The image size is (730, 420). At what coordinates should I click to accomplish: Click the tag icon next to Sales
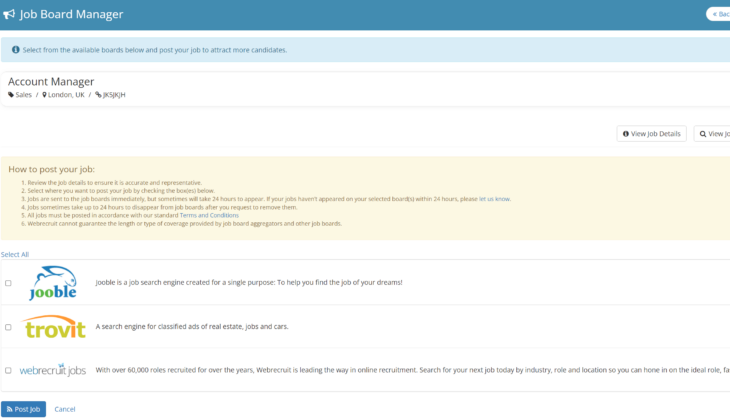tap(12, 95)
